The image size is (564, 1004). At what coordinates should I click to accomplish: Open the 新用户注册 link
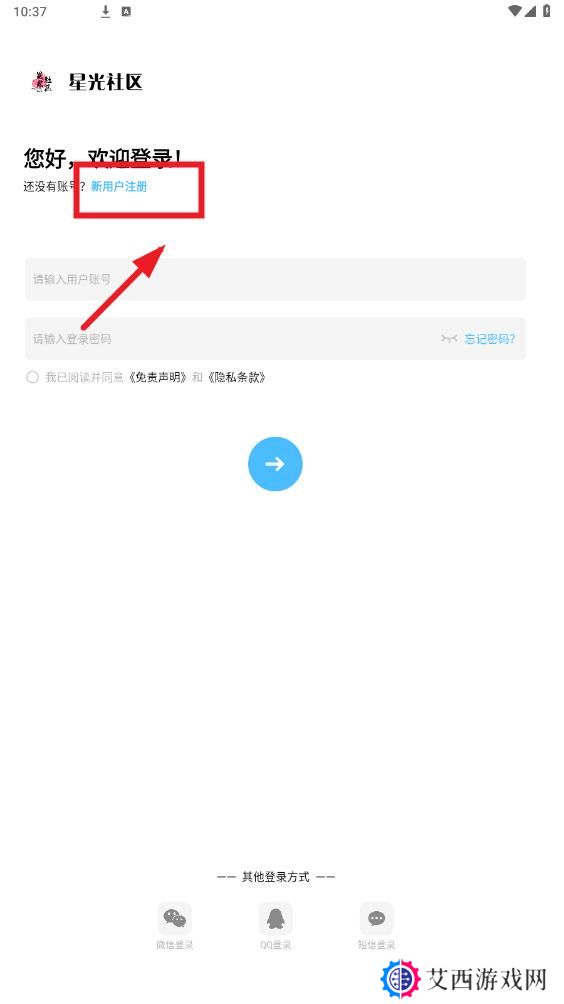click(119, 186)
